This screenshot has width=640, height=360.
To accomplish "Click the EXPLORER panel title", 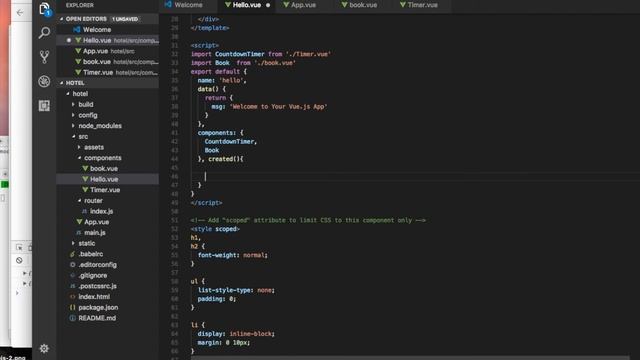I will 80,5.
